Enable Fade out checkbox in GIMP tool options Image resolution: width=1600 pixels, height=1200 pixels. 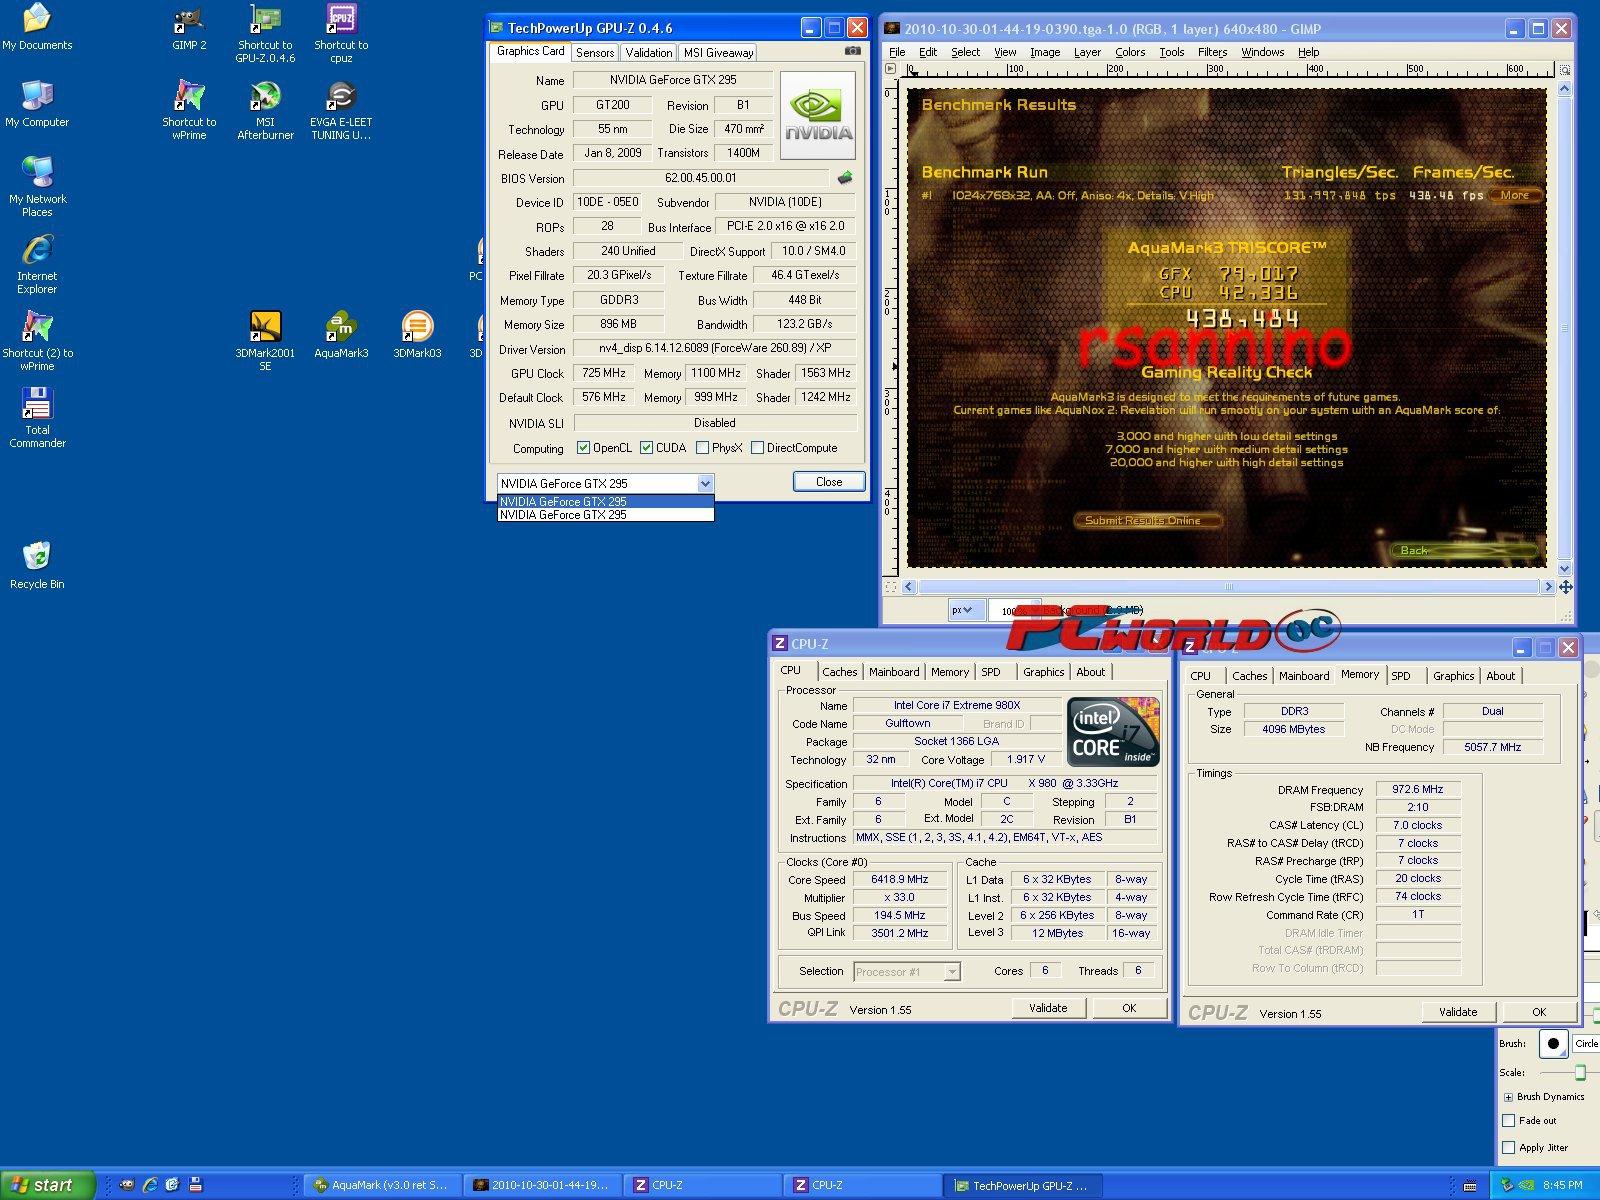pyautogui.click(x=1508, y=1121)
